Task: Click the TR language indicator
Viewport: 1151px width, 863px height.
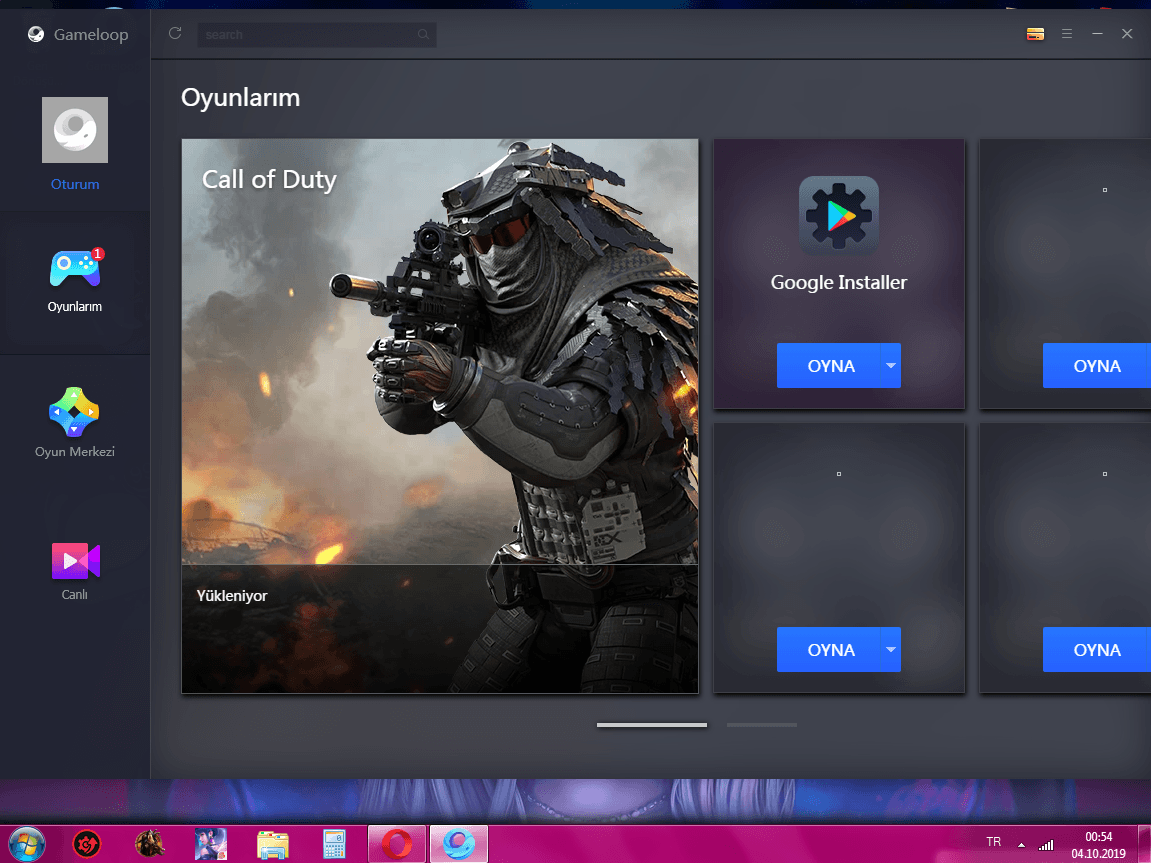Action: (x=993, y=842)
